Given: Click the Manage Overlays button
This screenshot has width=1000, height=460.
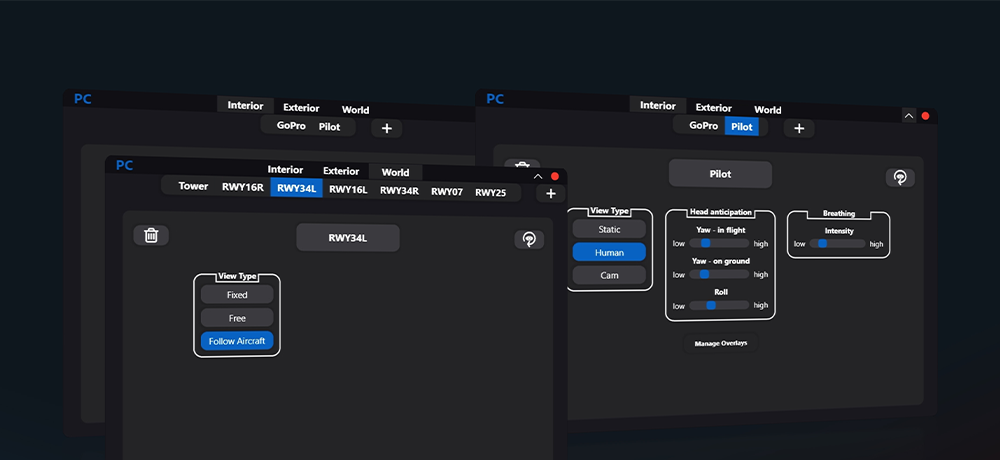Looking at the screenshot, I should coord(720,343).
